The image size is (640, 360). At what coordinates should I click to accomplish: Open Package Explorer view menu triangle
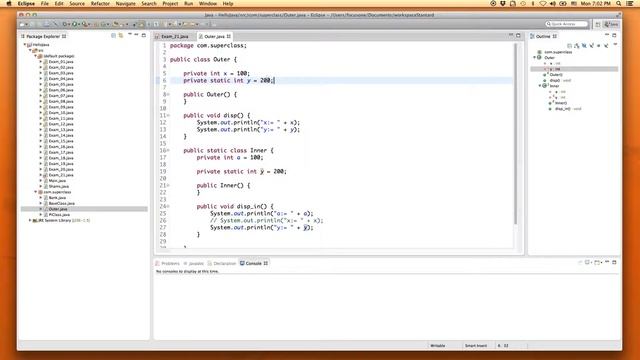click(x=129, y=35)
